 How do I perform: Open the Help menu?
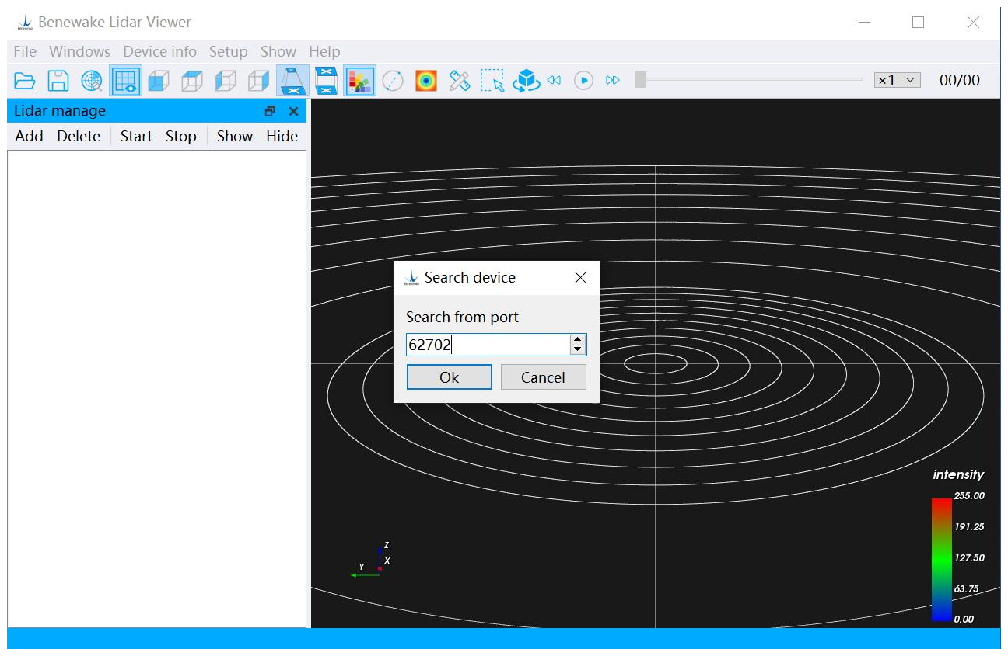[325, 51]
